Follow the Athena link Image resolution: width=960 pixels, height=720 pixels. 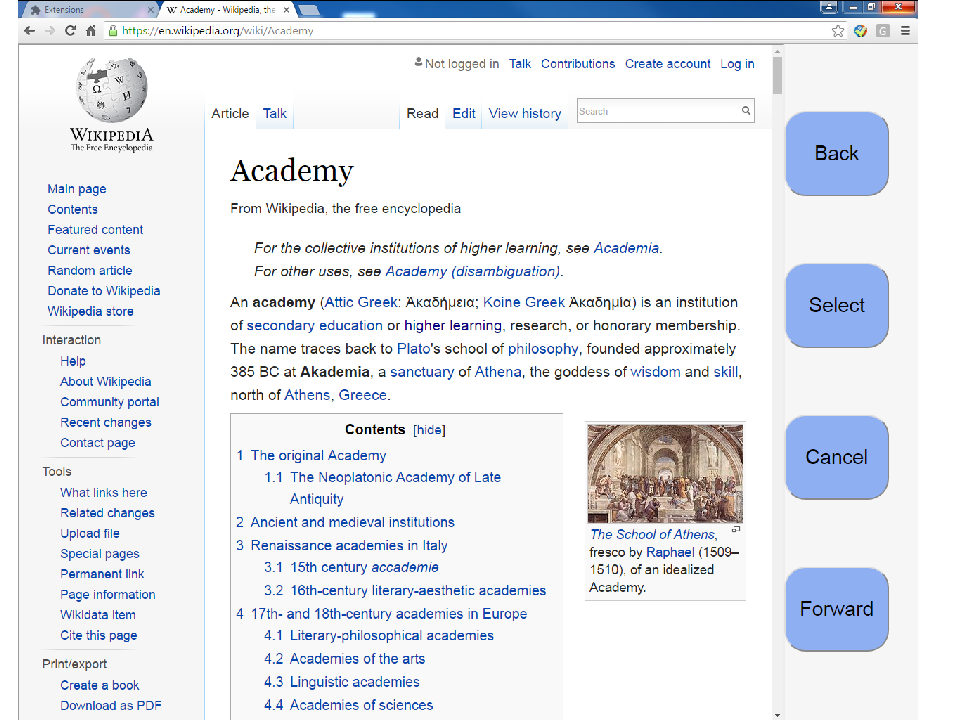point(498,372)
